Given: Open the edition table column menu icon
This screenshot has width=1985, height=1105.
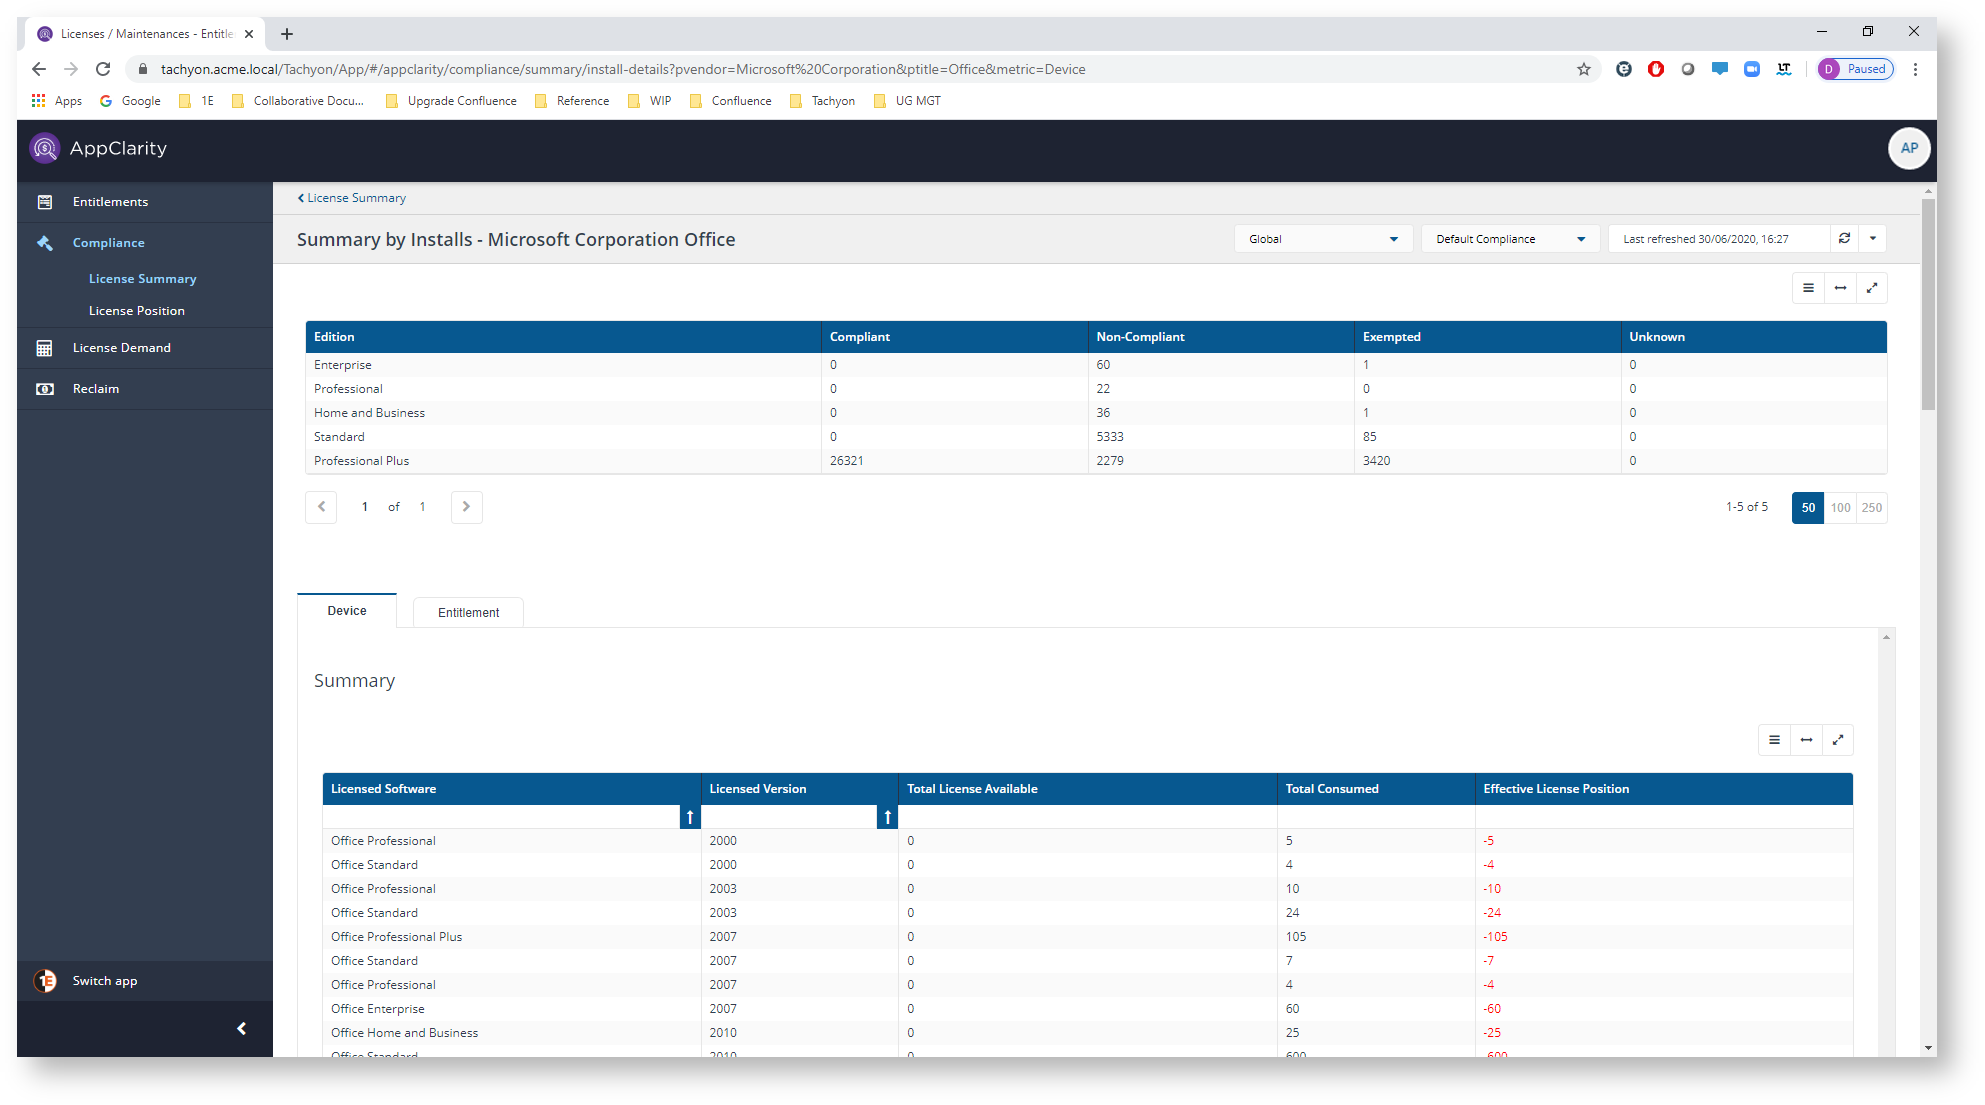Looking at the screenshot, I should click(1808, 288).
